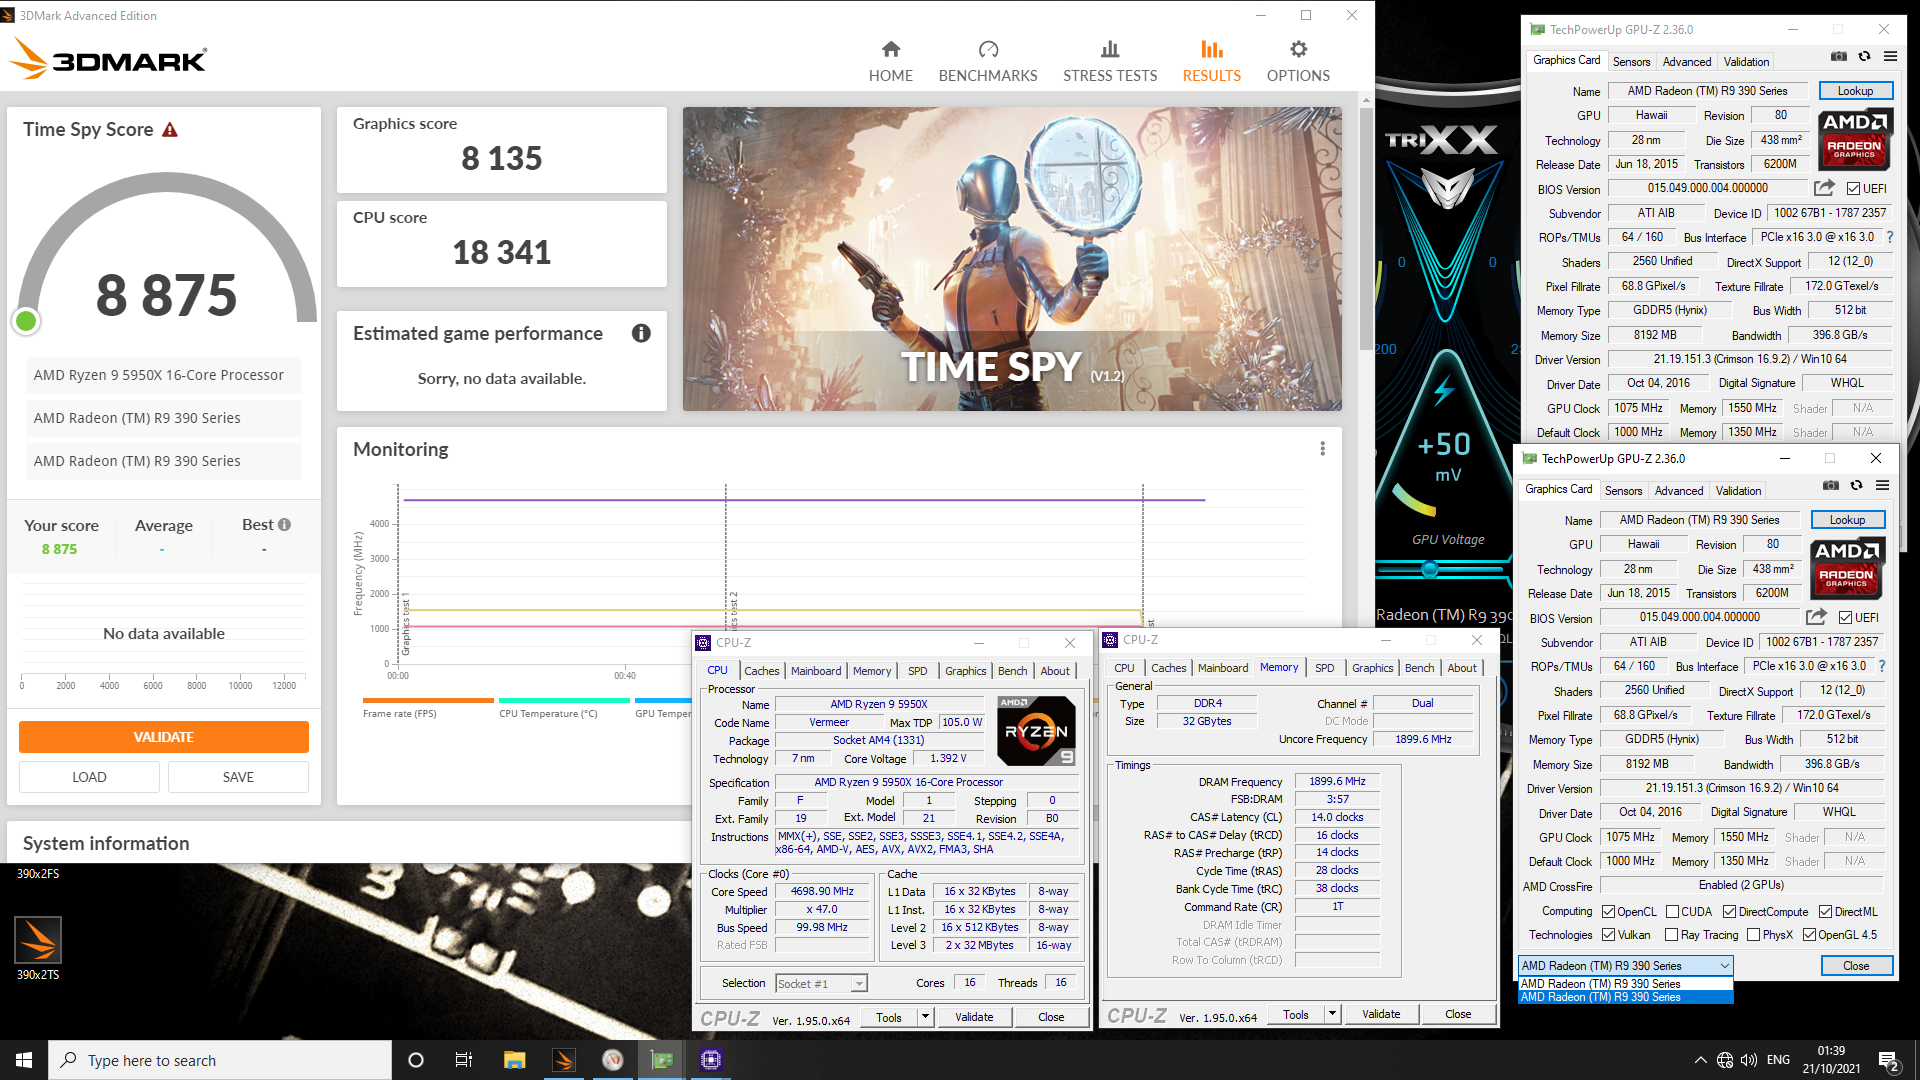
Task: Open Mainboard tab in CPU-Z CPU window
Action: tap(815, 671)
